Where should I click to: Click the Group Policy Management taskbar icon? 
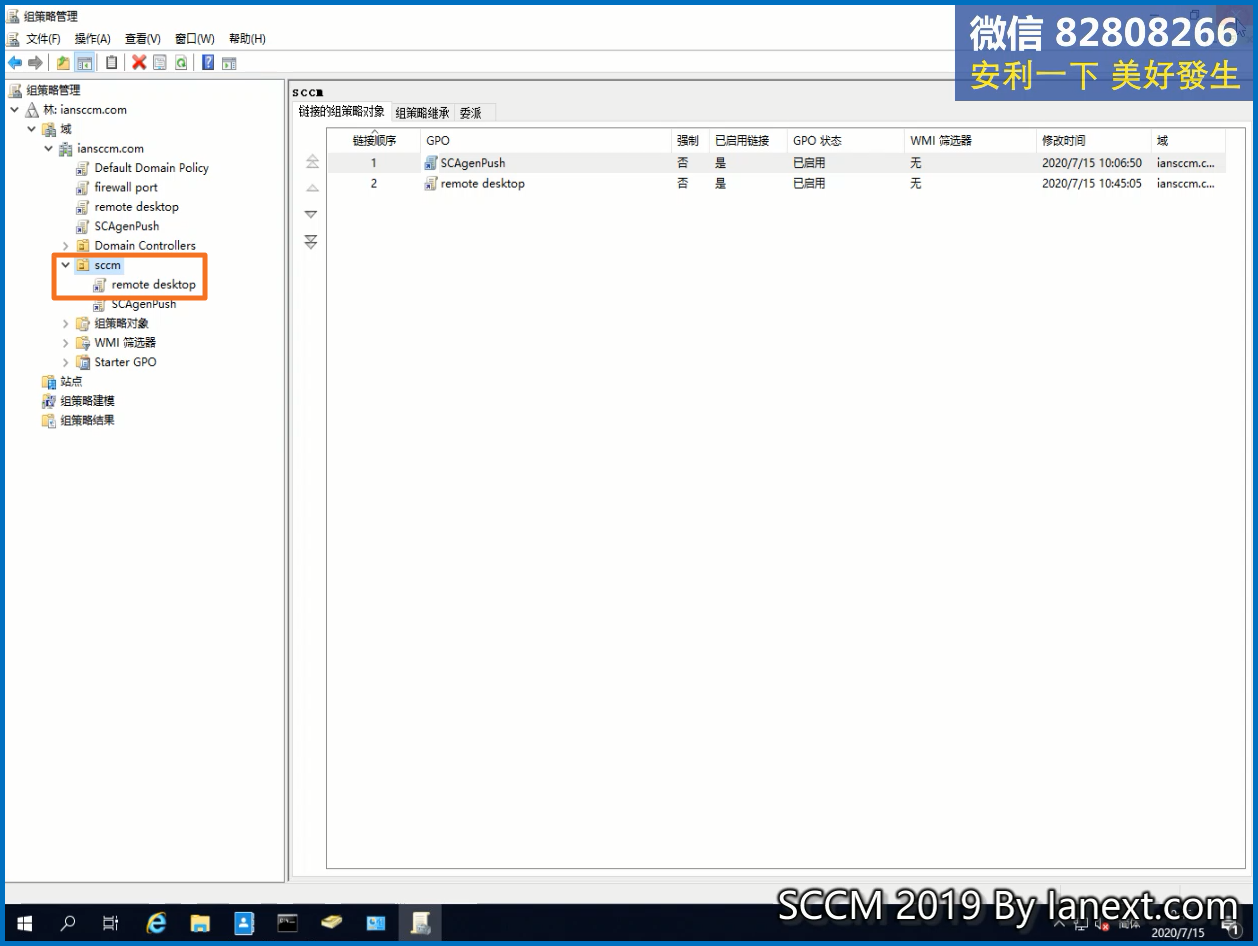click(x=420, y=923)
